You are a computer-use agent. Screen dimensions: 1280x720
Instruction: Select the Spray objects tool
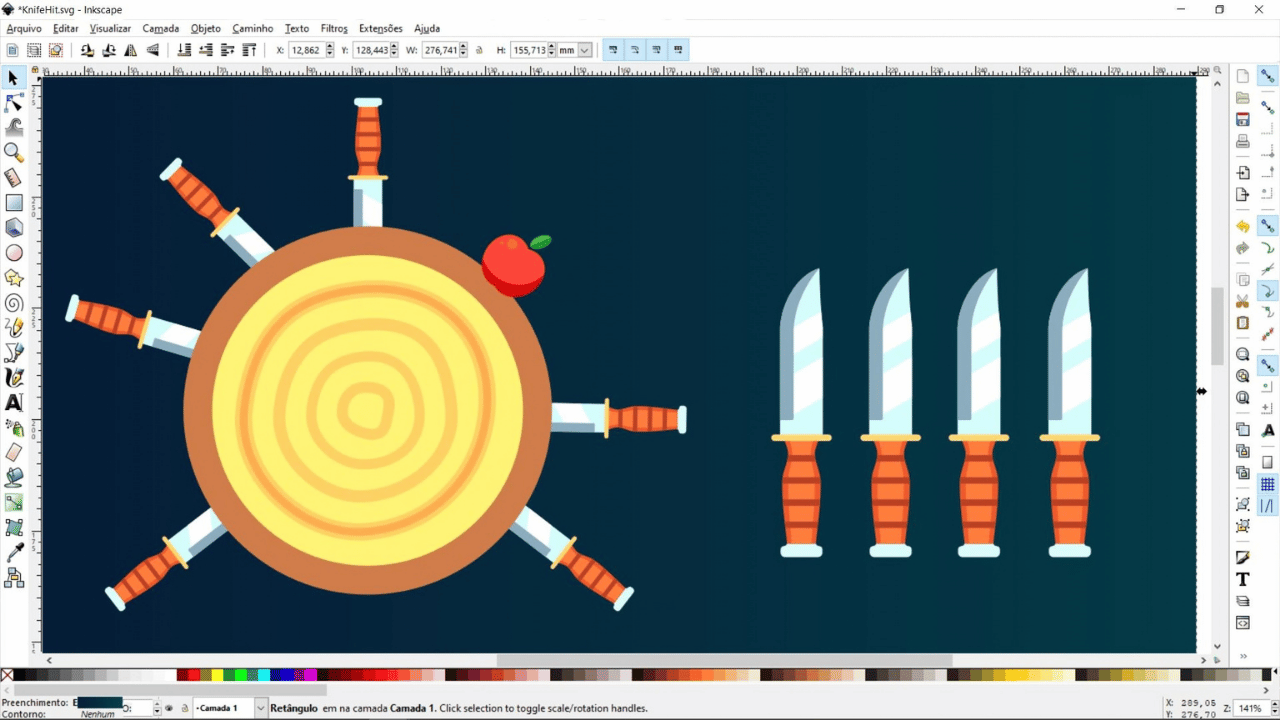click(x=14, y=428)
